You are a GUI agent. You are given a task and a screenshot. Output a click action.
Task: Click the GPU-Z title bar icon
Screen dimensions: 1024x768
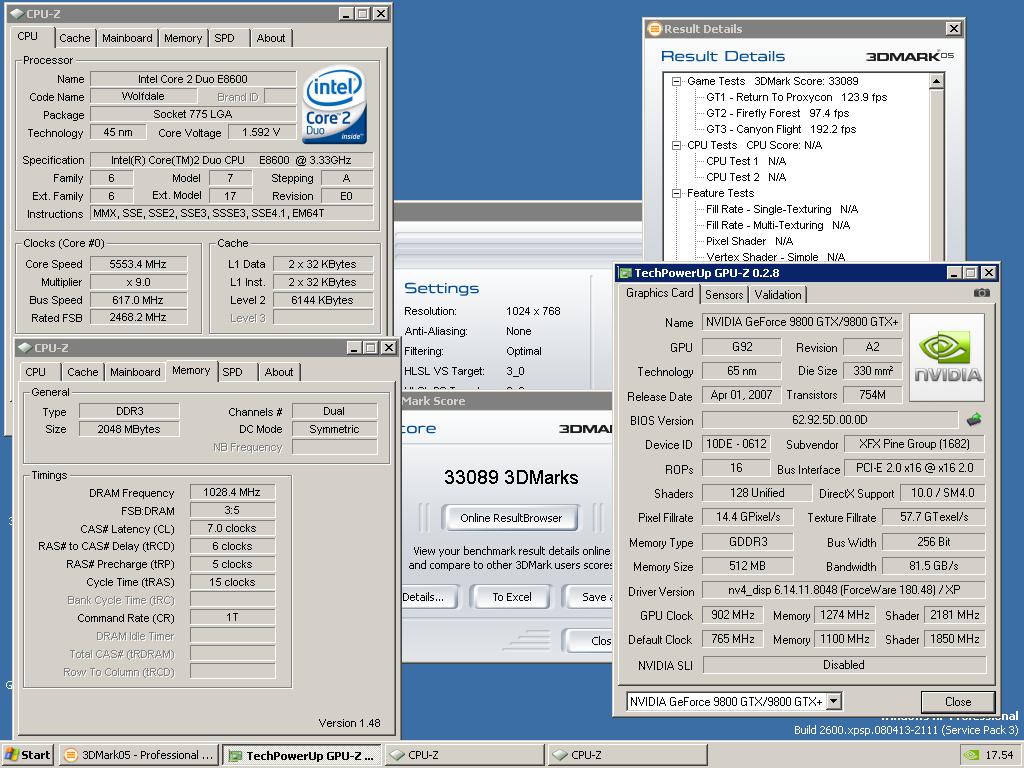click(x=625, y=273)
